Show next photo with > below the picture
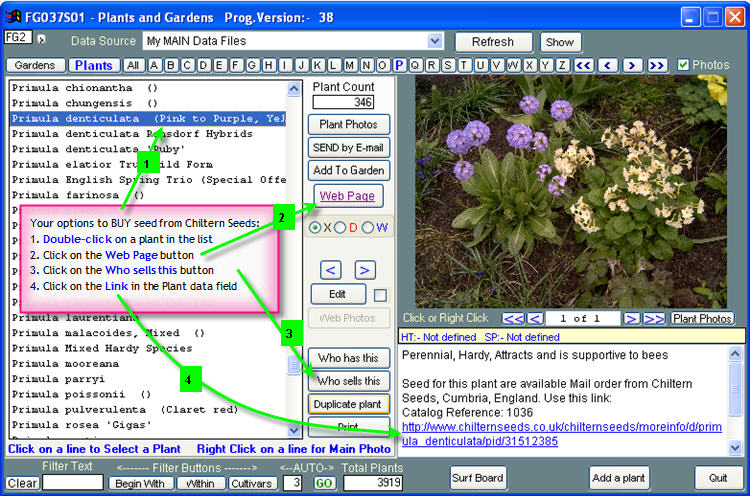 631,319
